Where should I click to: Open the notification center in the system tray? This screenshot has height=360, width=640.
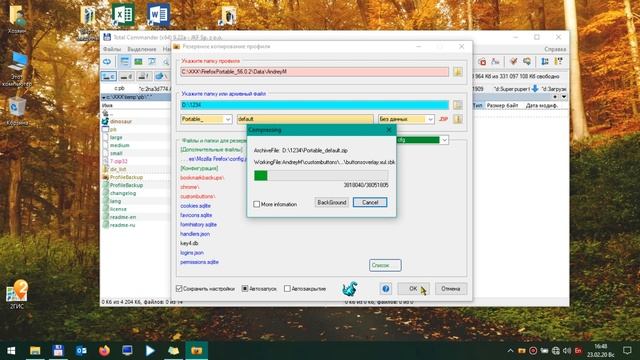627,350
